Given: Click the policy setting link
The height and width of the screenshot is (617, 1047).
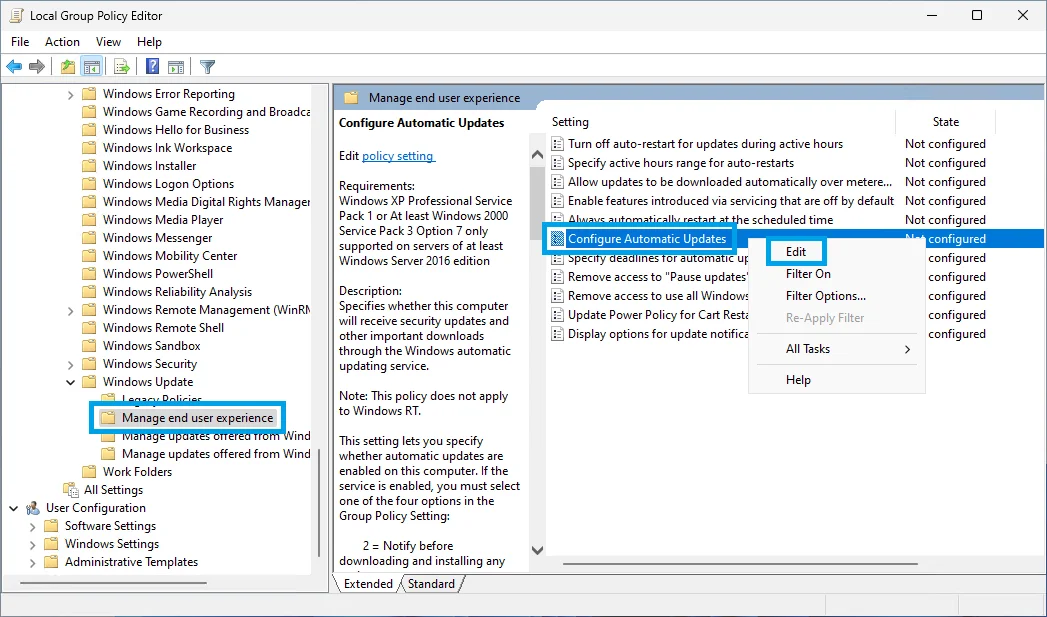Looking at the screenshot, I should pos(397,156).
